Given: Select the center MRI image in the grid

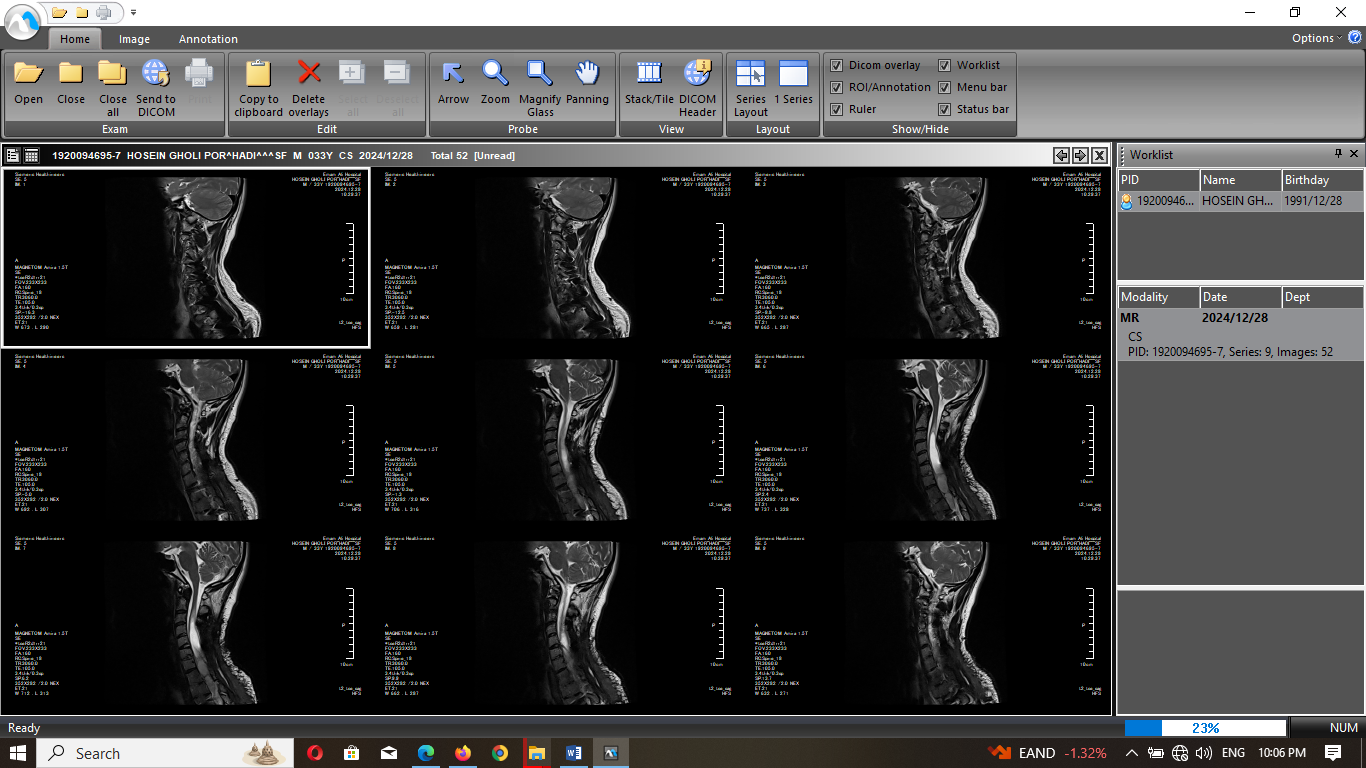Looking at the screenshot, I should coord(555,440).
